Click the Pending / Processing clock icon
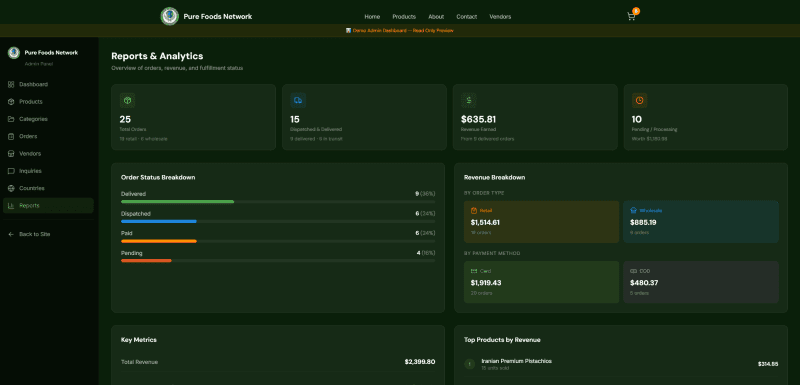This screenshot has width=800, height=385. [639, 100]
